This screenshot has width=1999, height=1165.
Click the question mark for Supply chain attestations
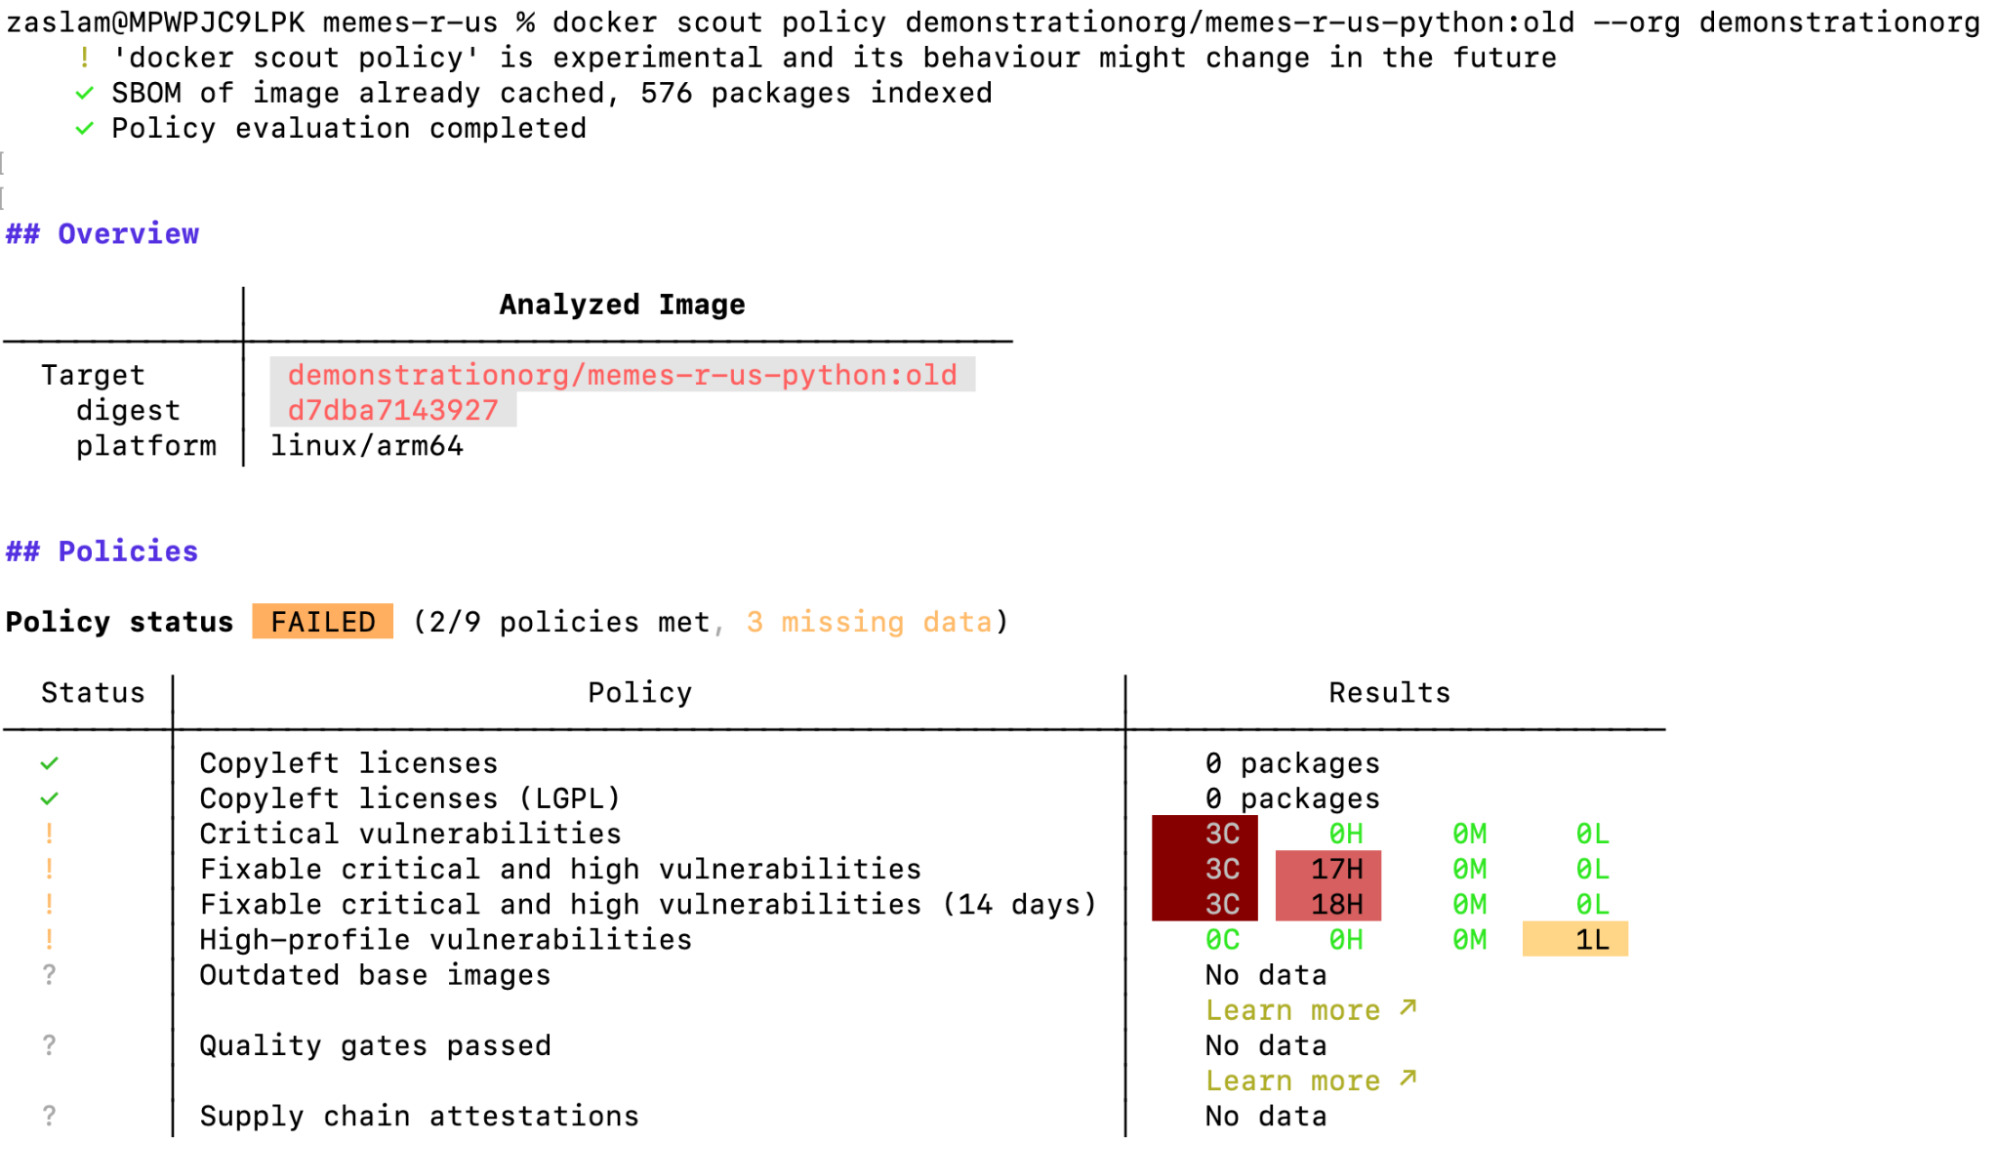point(49,1116)
